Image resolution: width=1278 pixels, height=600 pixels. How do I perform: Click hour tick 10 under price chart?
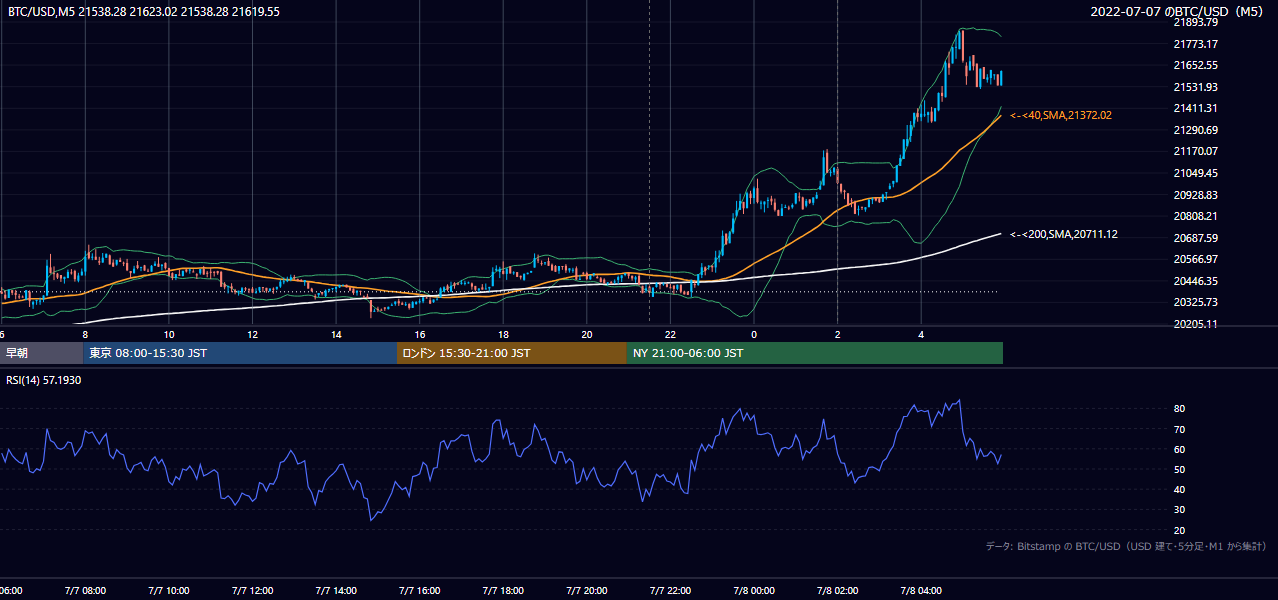(x=169, y=334)
